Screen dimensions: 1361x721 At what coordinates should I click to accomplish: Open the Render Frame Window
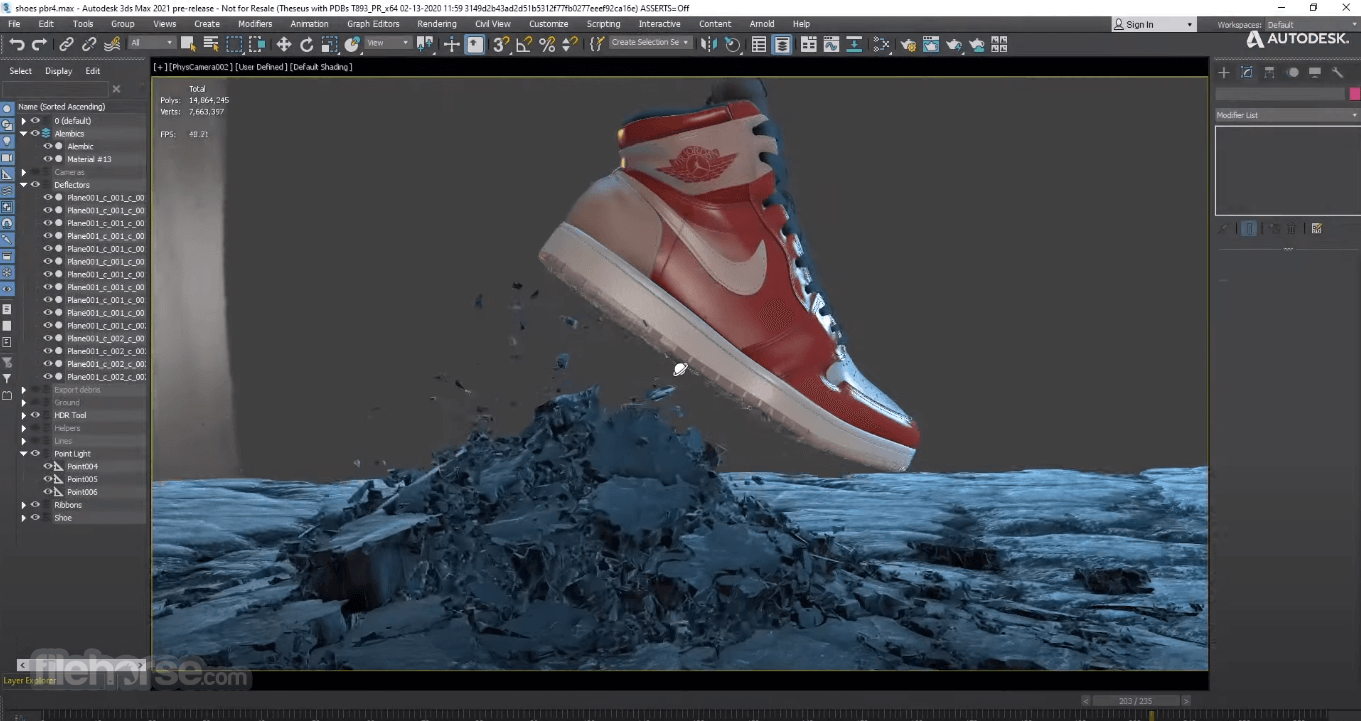pos(930,43)
